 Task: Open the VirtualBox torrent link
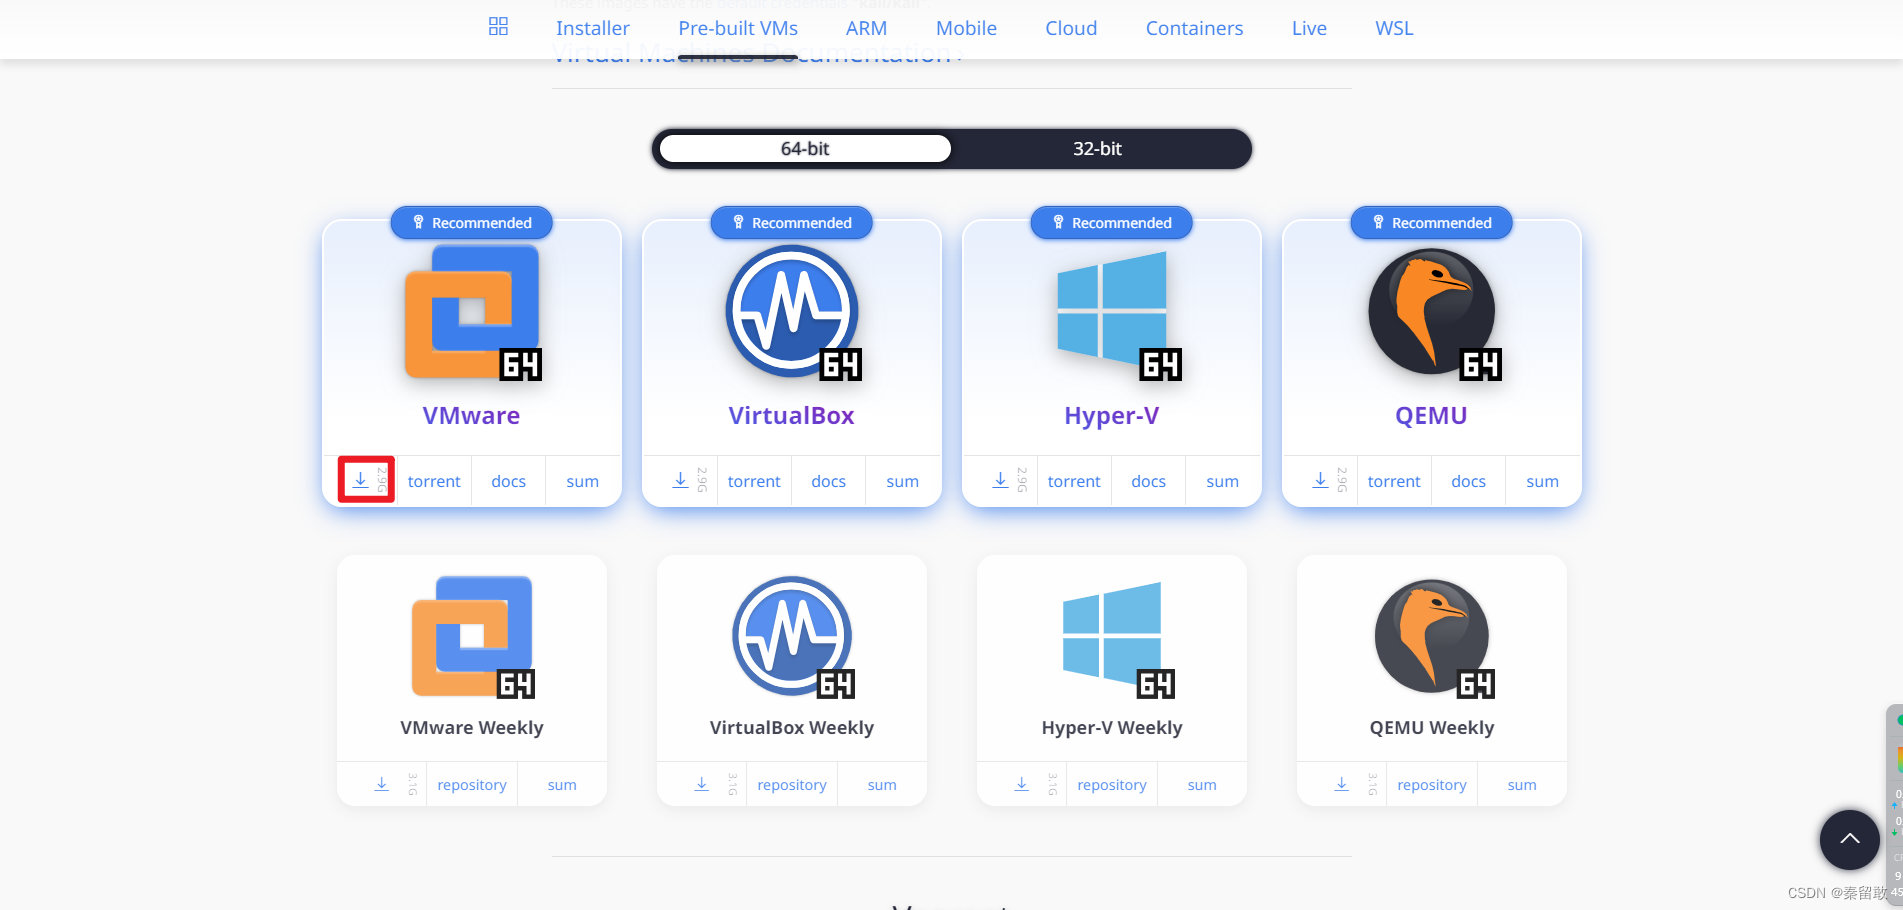coord(754,481)
